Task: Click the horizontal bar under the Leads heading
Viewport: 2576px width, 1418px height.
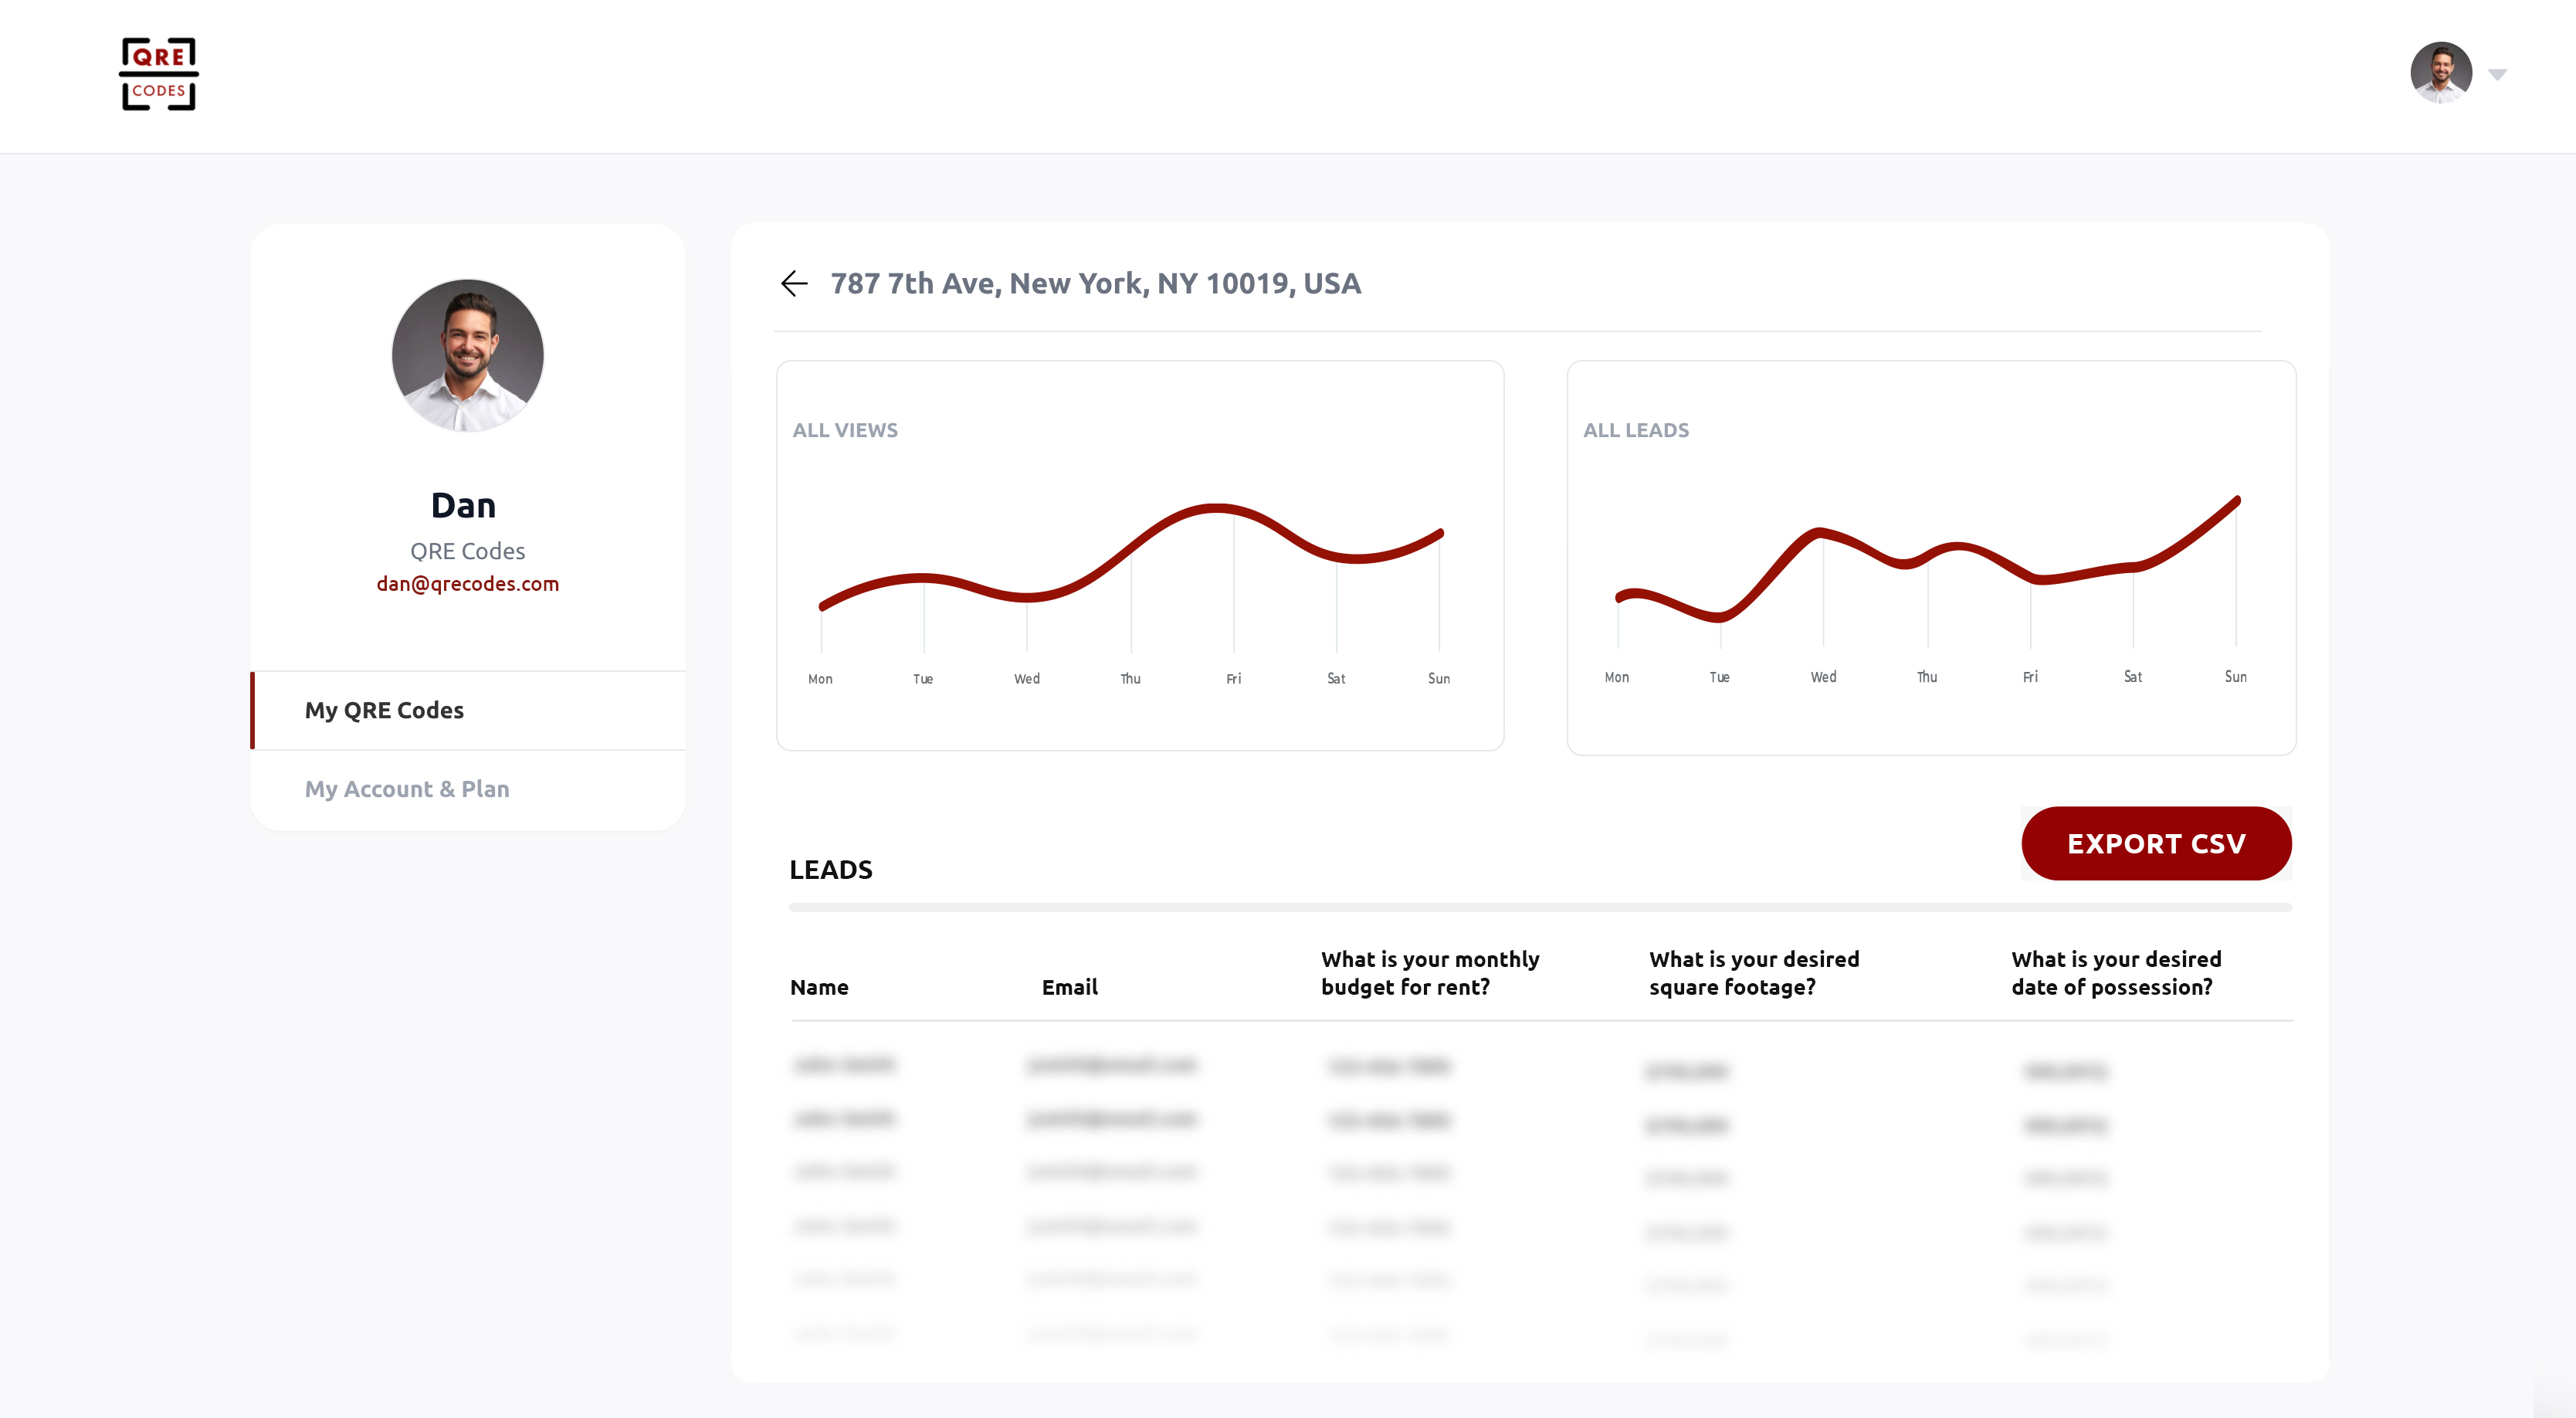Action: 1539,908
